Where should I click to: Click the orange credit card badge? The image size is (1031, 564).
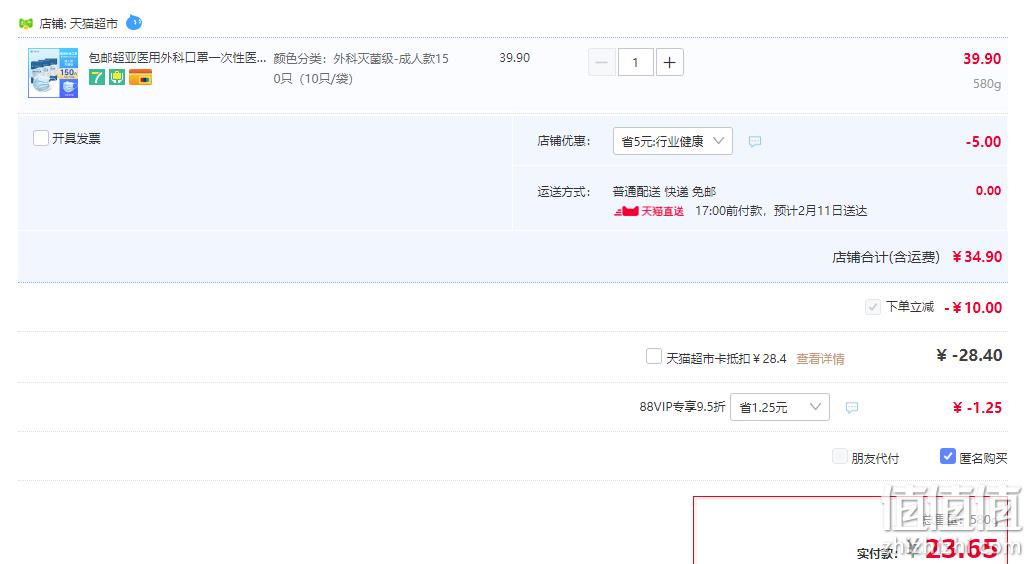[140, 78]
